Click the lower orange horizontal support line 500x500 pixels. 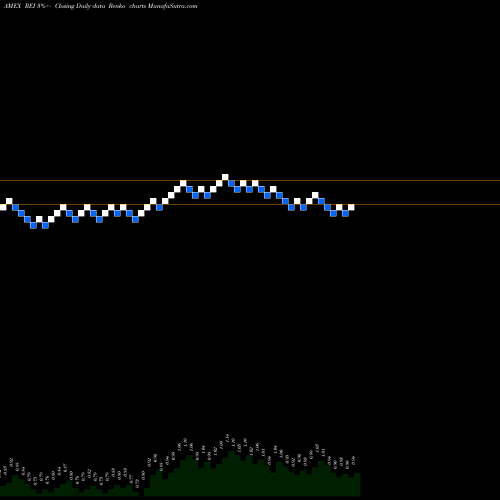(250, 204)
